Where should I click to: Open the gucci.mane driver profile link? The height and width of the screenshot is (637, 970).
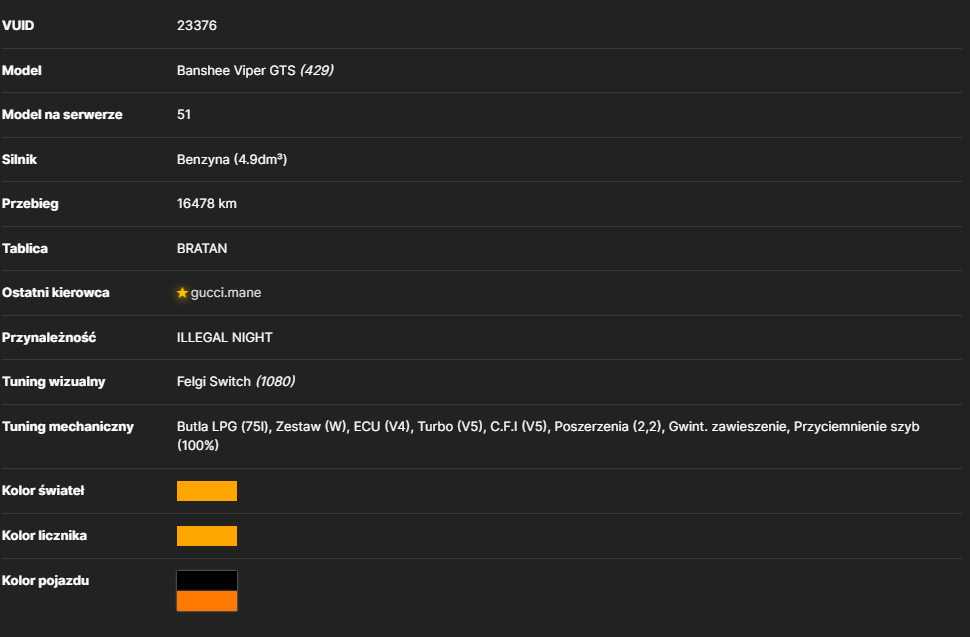(226, 293)
